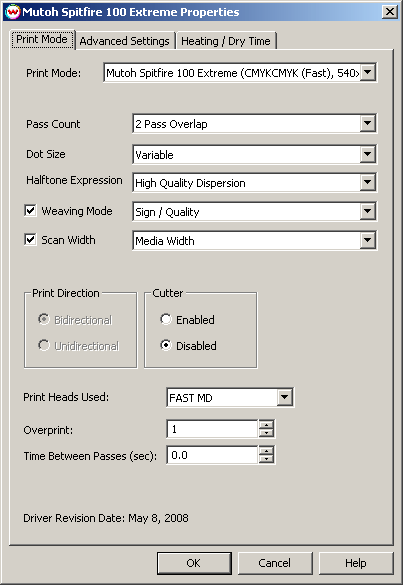Increase Time Between Passes with up arrow
The height and width of the screenshot is (585, 403).
[266, 451]
